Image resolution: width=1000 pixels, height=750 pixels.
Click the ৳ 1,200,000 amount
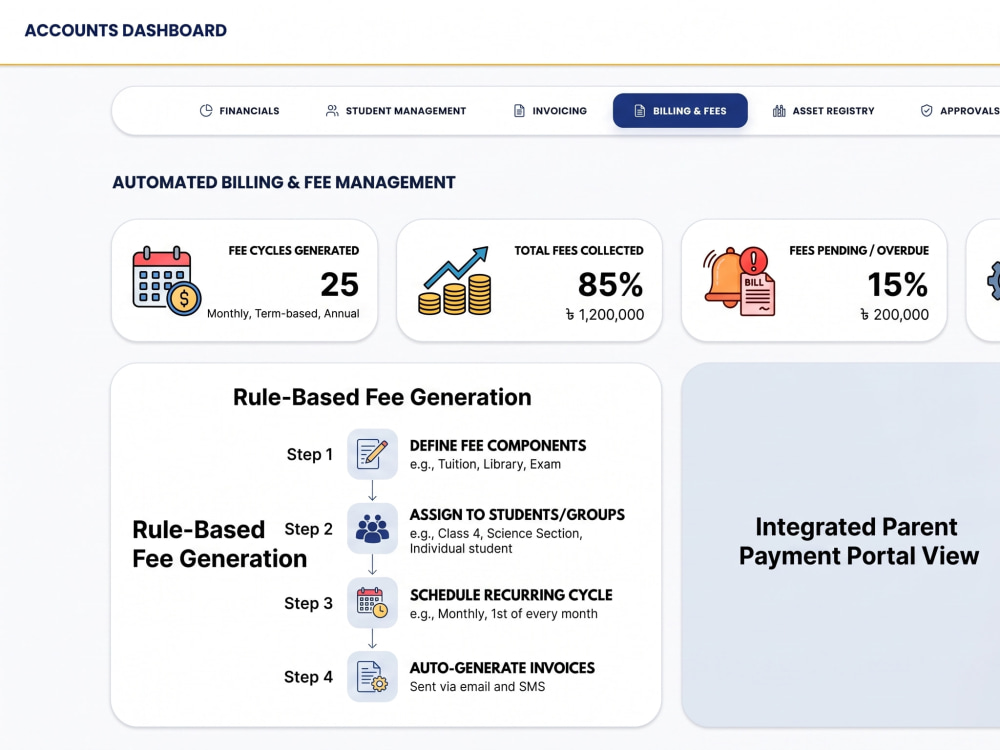point(605,314)
